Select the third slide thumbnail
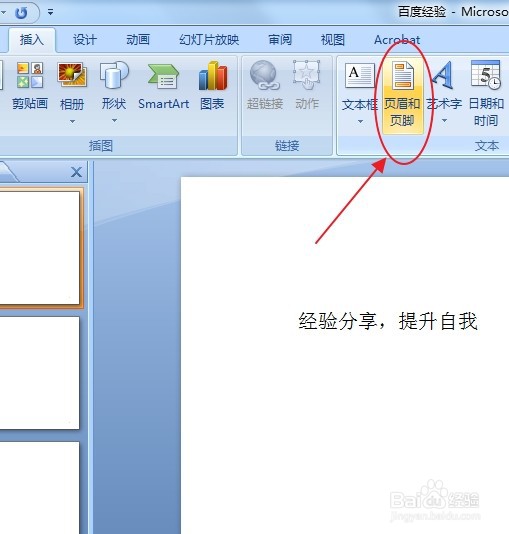 [39, 488]
